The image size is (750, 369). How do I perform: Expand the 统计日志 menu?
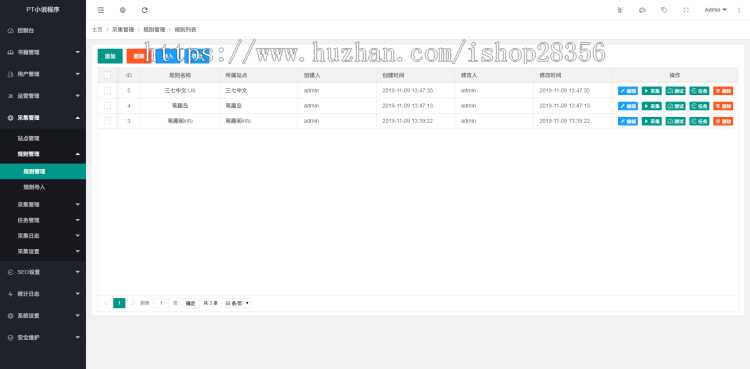[x=43, y=294]
